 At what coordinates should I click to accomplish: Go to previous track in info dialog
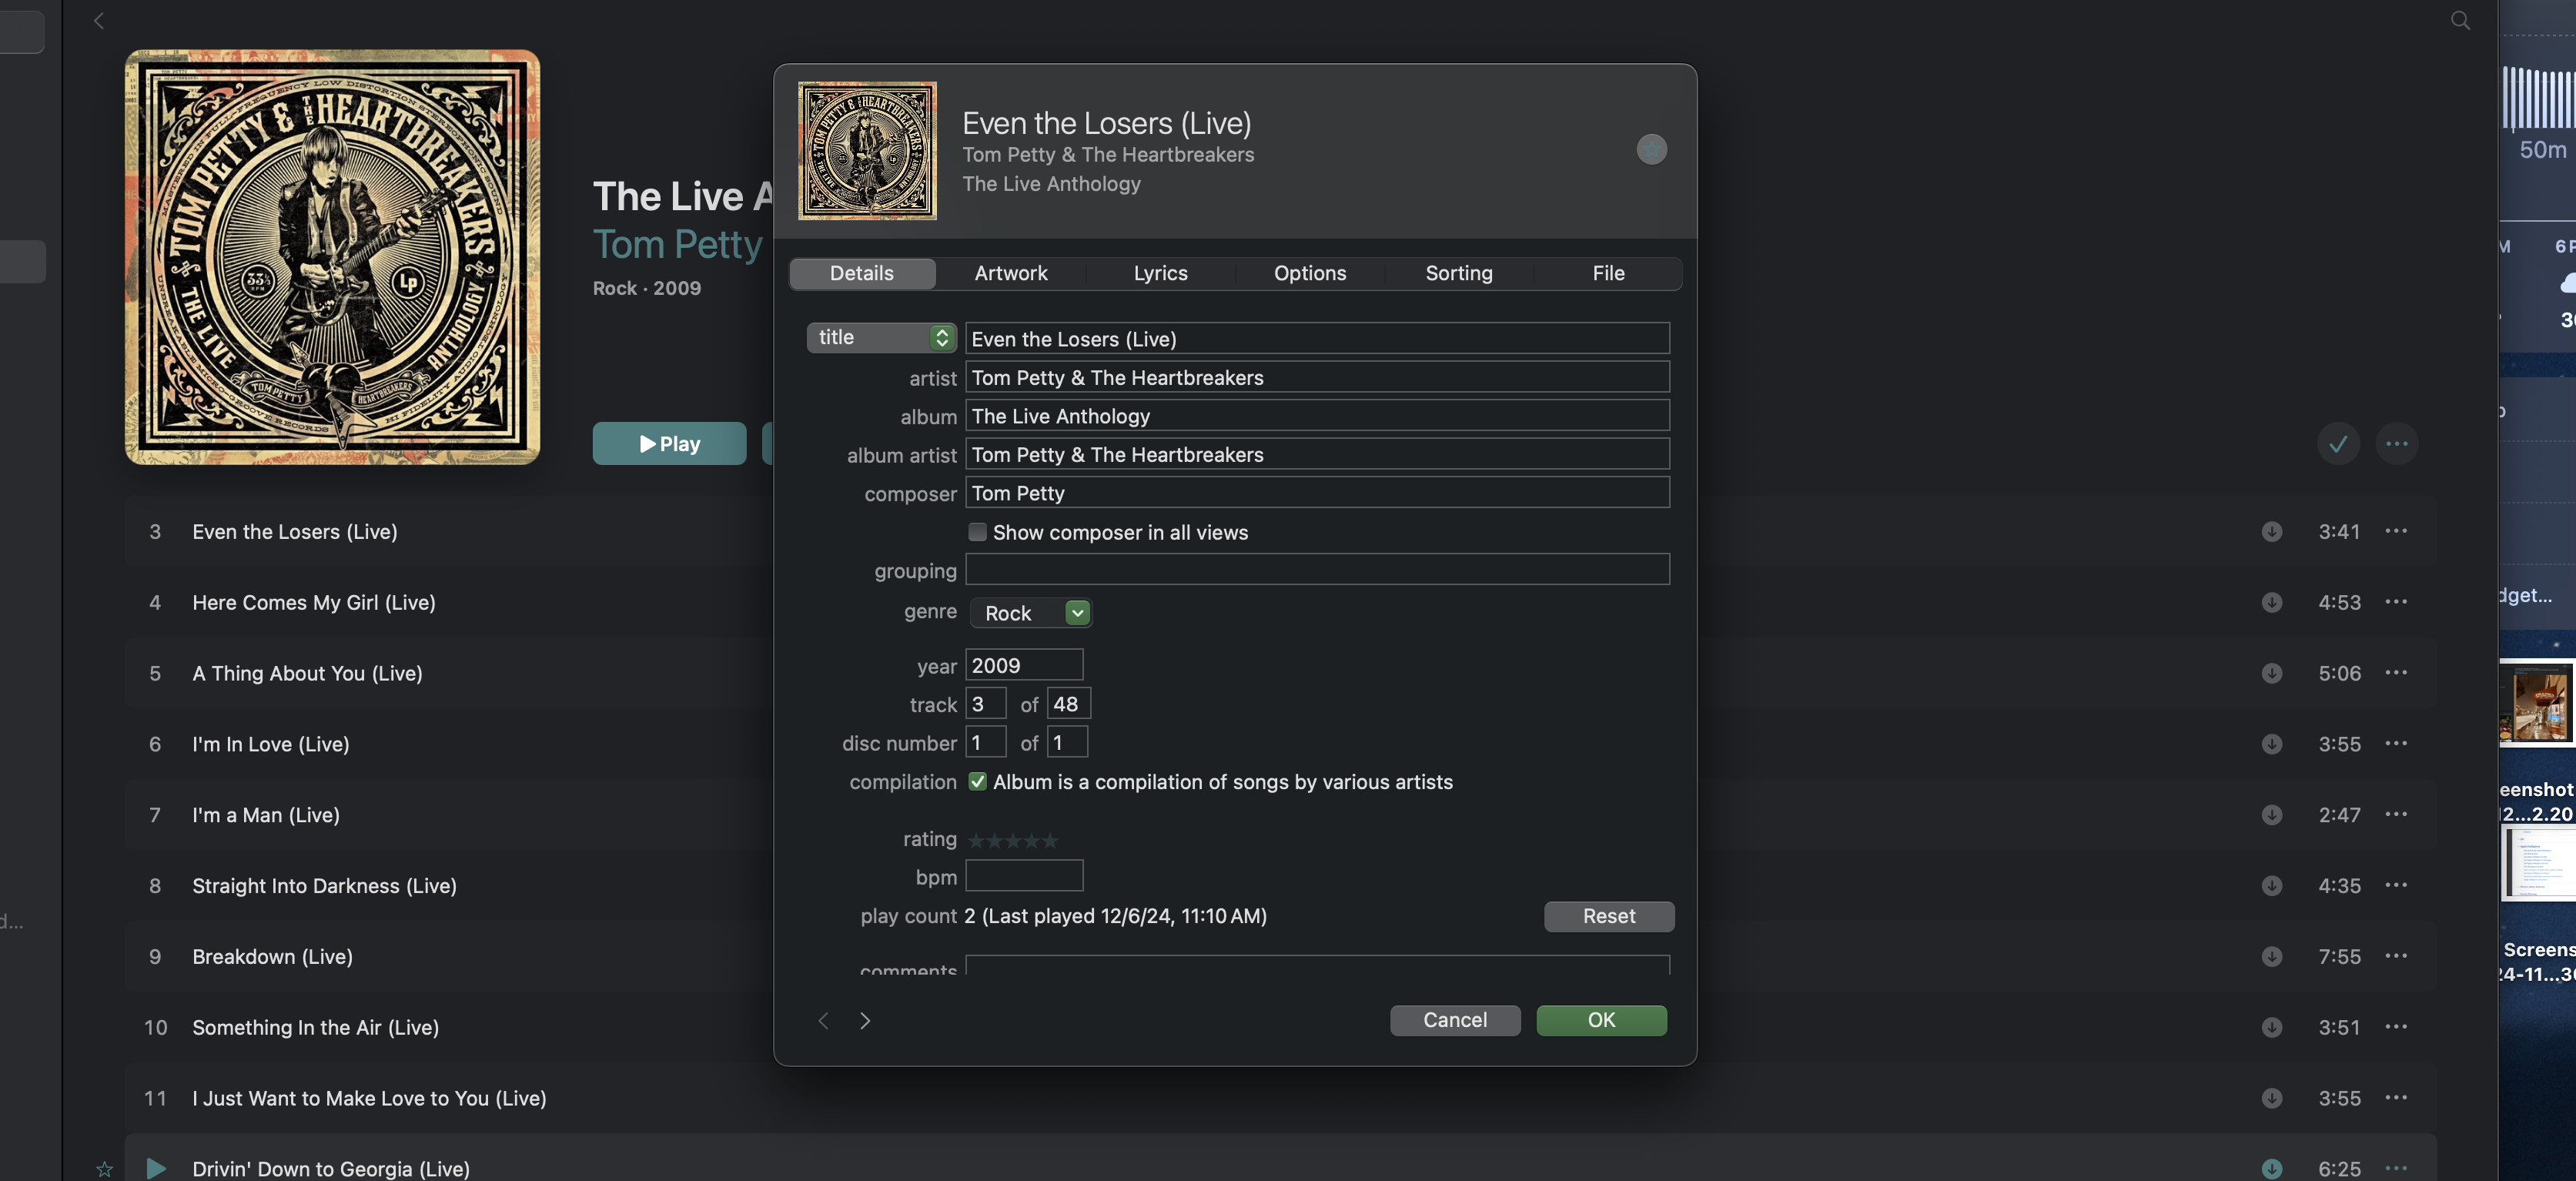pos(823,1020)
